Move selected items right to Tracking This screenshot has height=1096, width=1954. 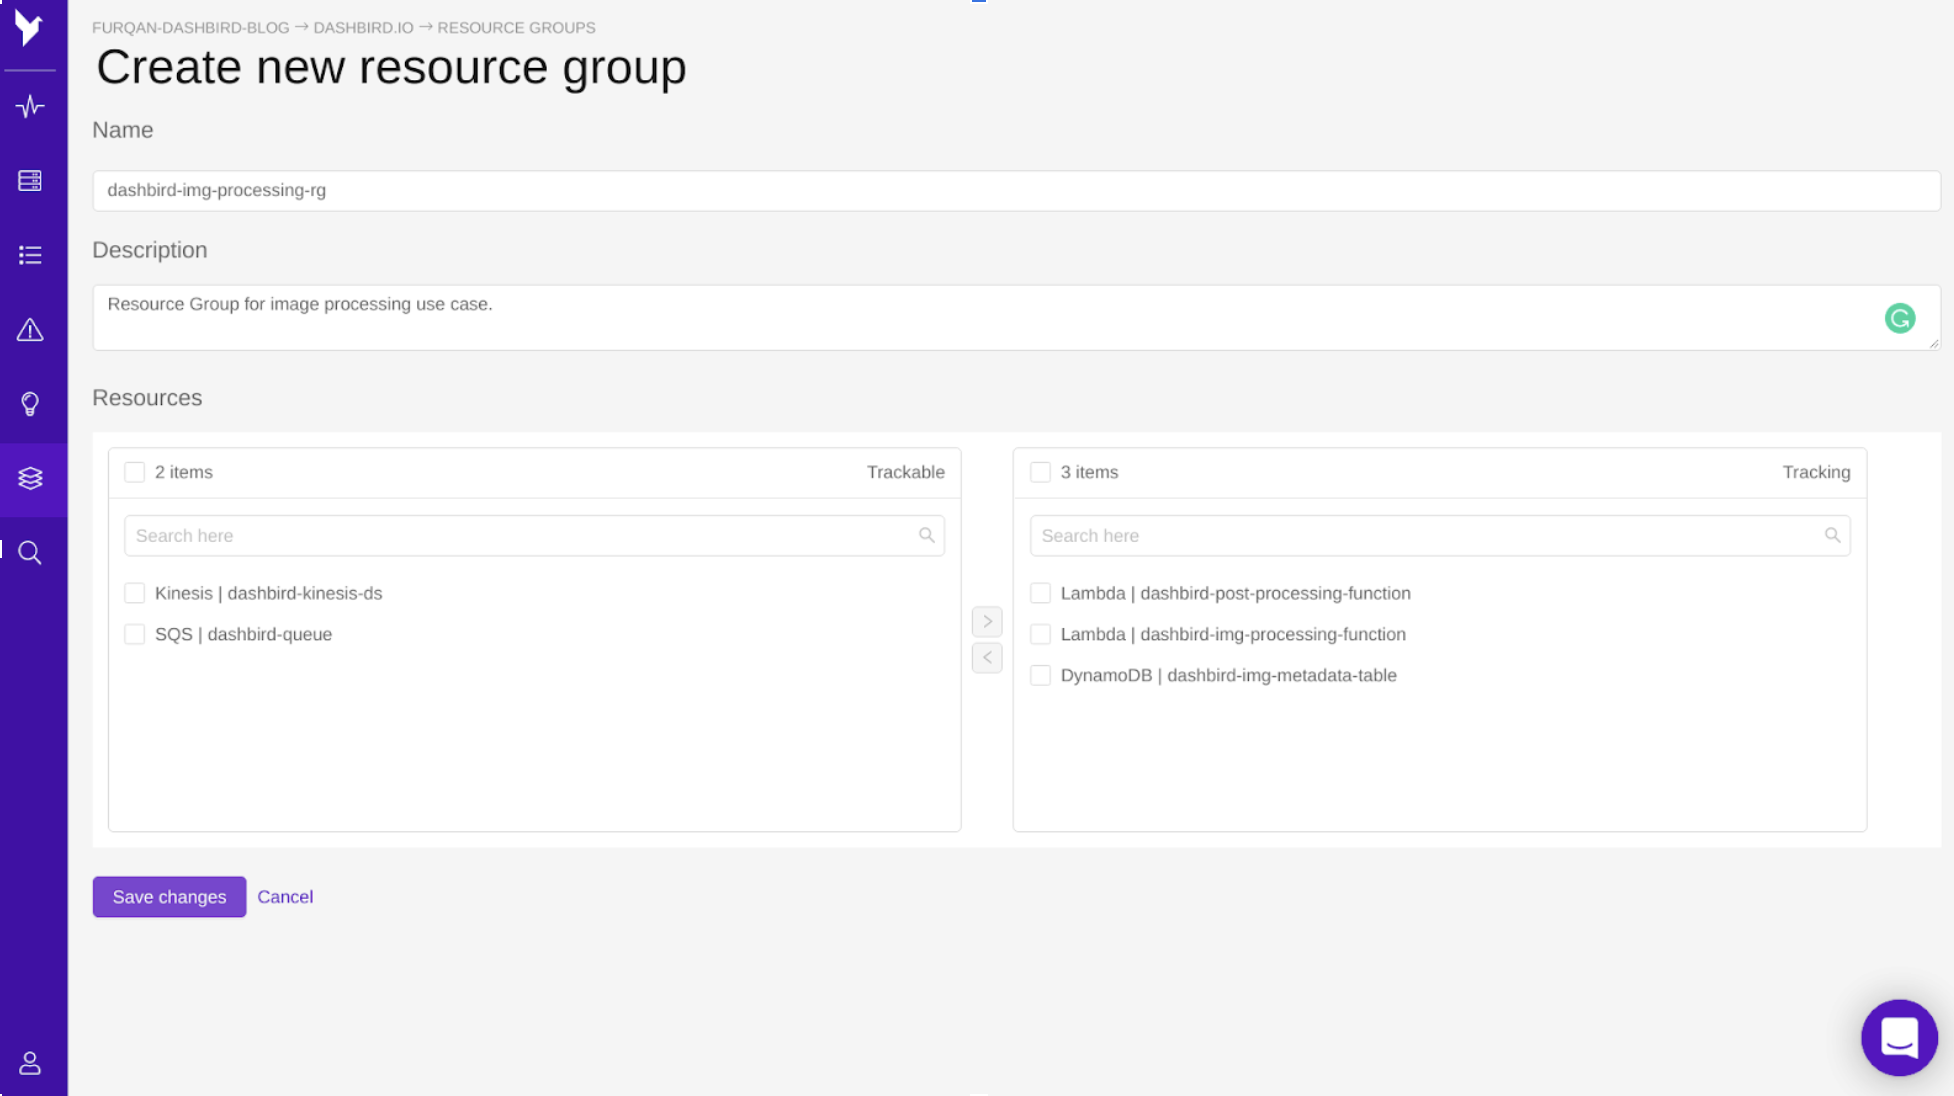tap(987, 621)
